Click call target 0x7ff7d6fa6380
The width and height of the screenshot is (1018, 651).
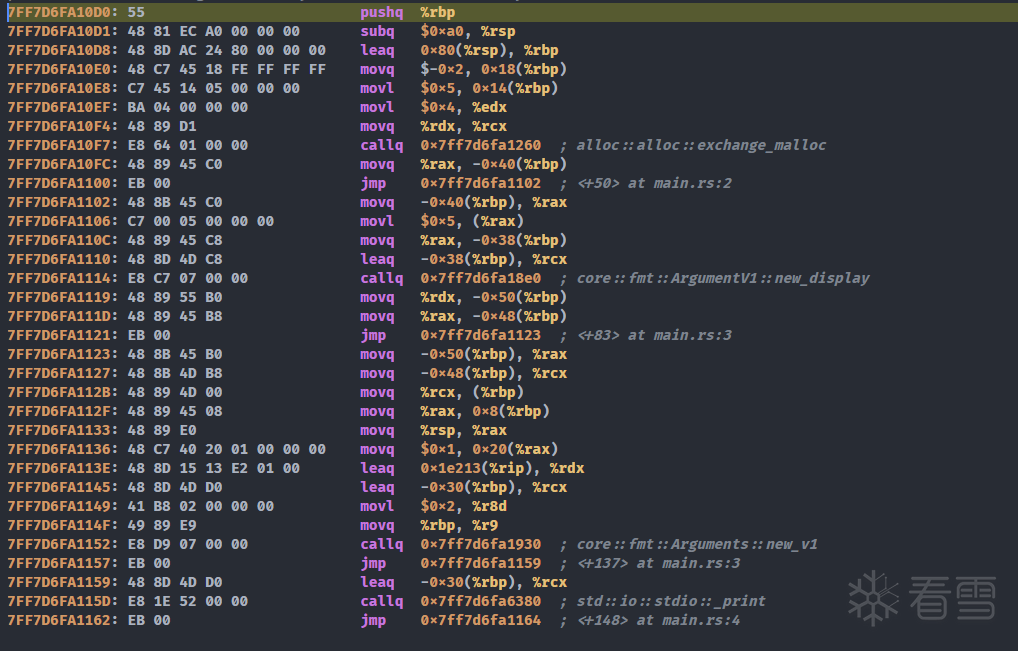480,601
